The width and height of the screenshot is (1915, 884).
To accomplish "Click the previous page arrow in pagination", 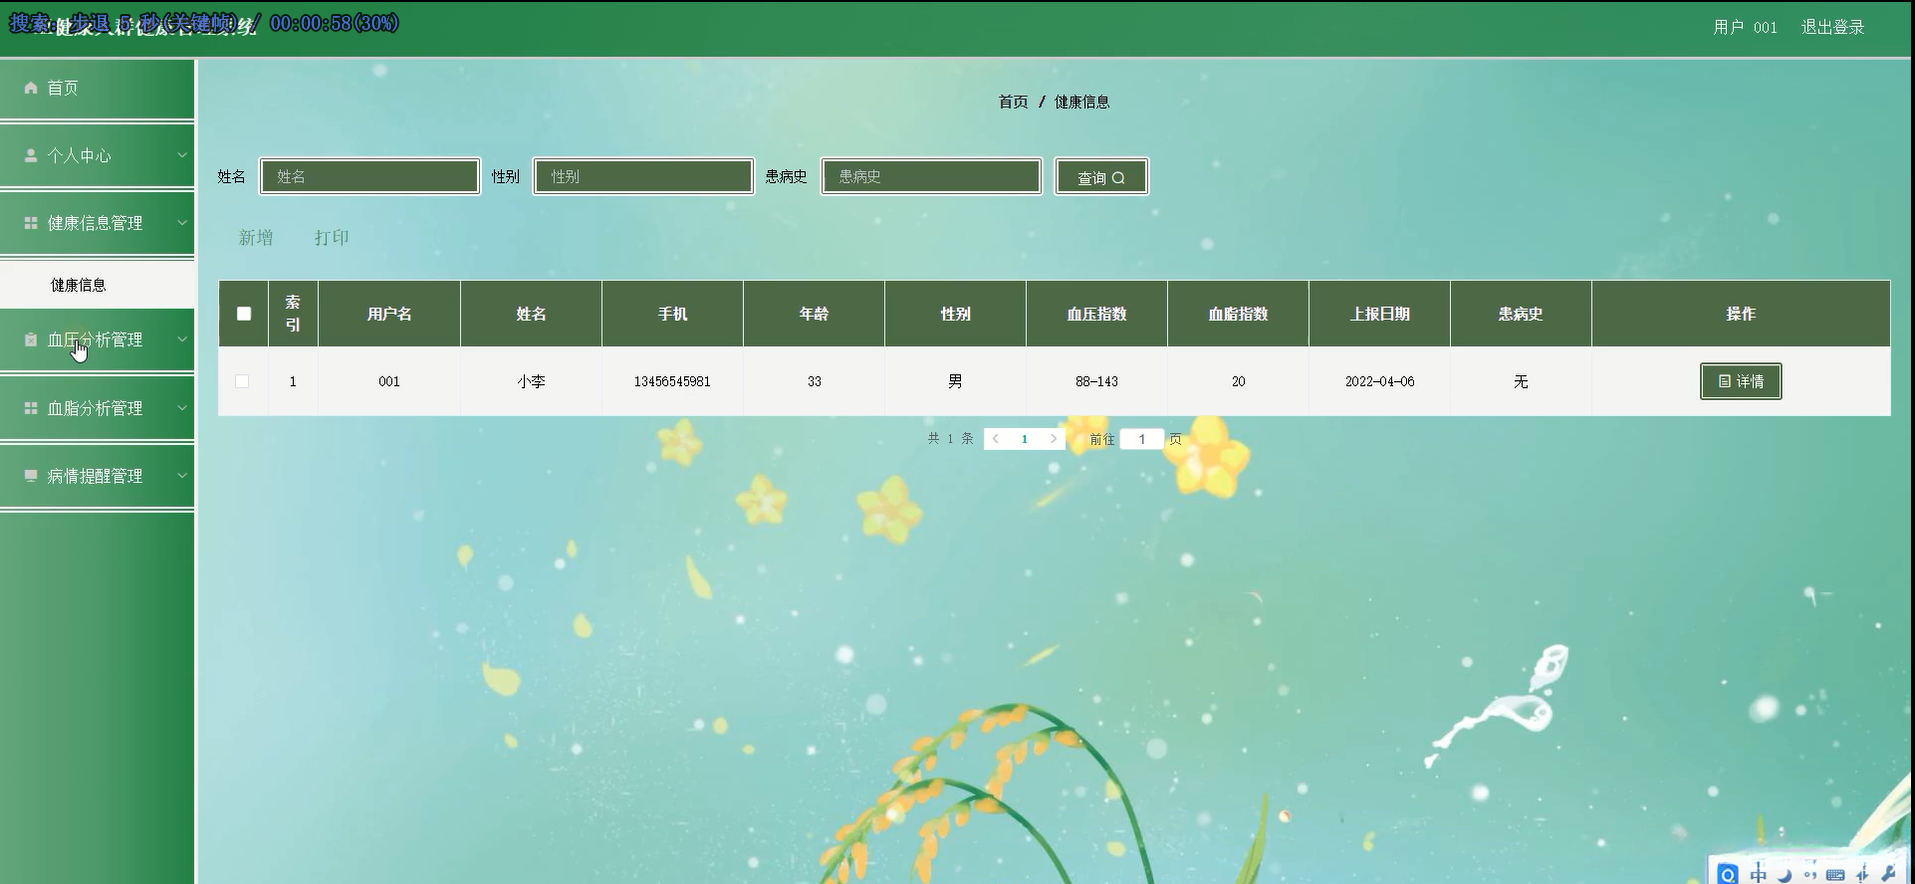I will click(996, 439).
